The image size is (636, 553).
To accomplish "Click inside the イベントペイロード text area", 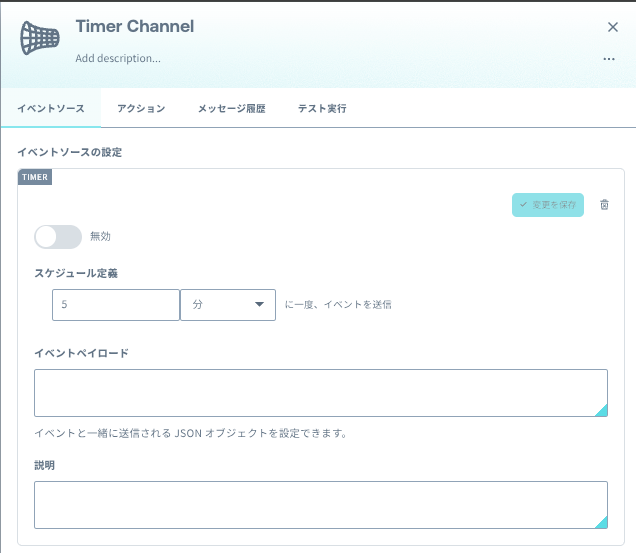I will click(x=321, y=393).
